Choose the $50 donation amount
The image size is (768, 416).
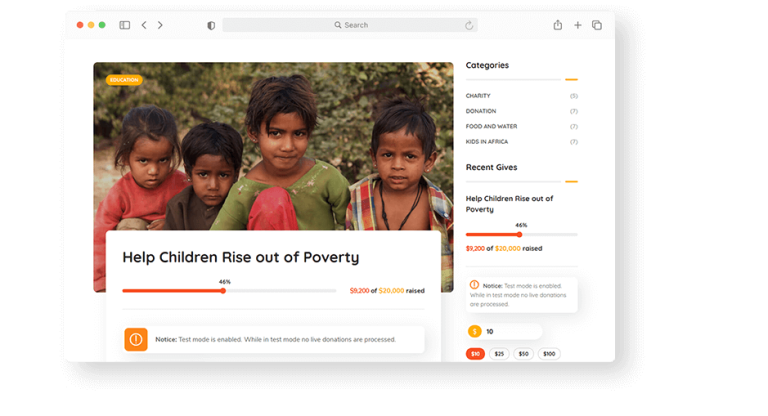[524, 354]
